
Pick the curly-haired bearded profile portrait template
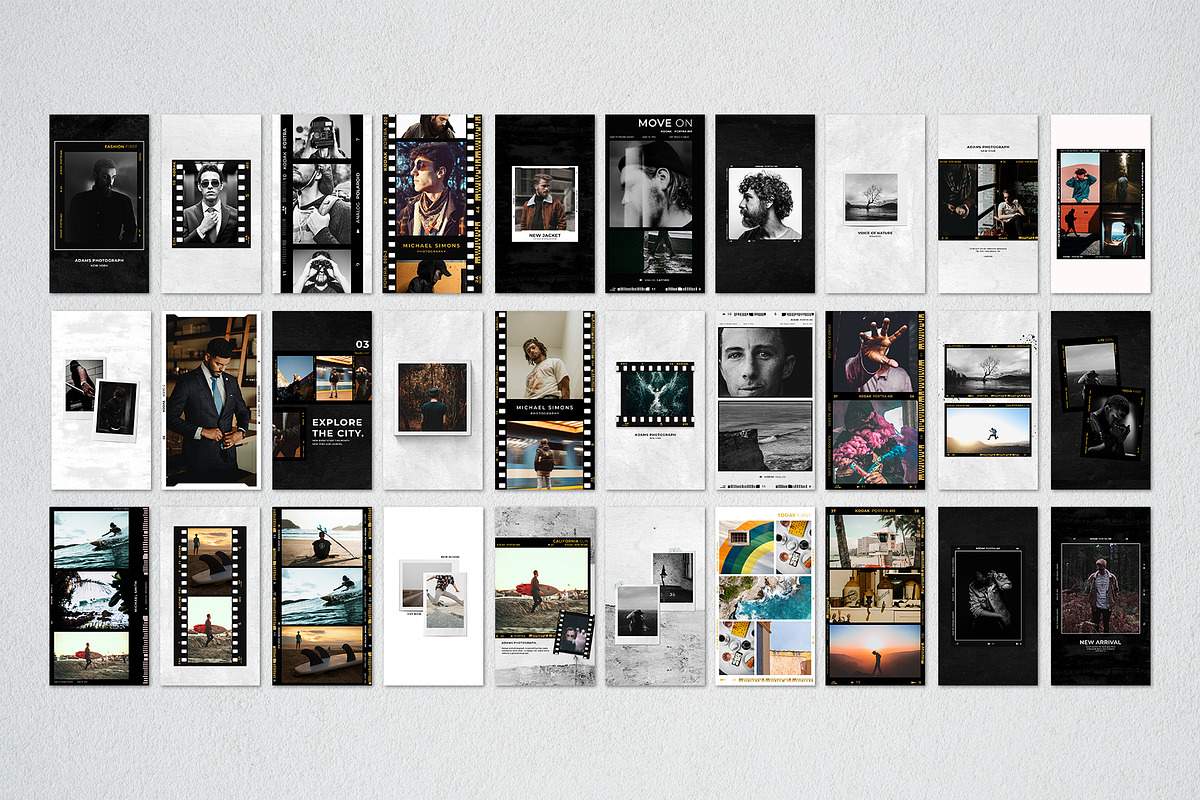(766, 203)
